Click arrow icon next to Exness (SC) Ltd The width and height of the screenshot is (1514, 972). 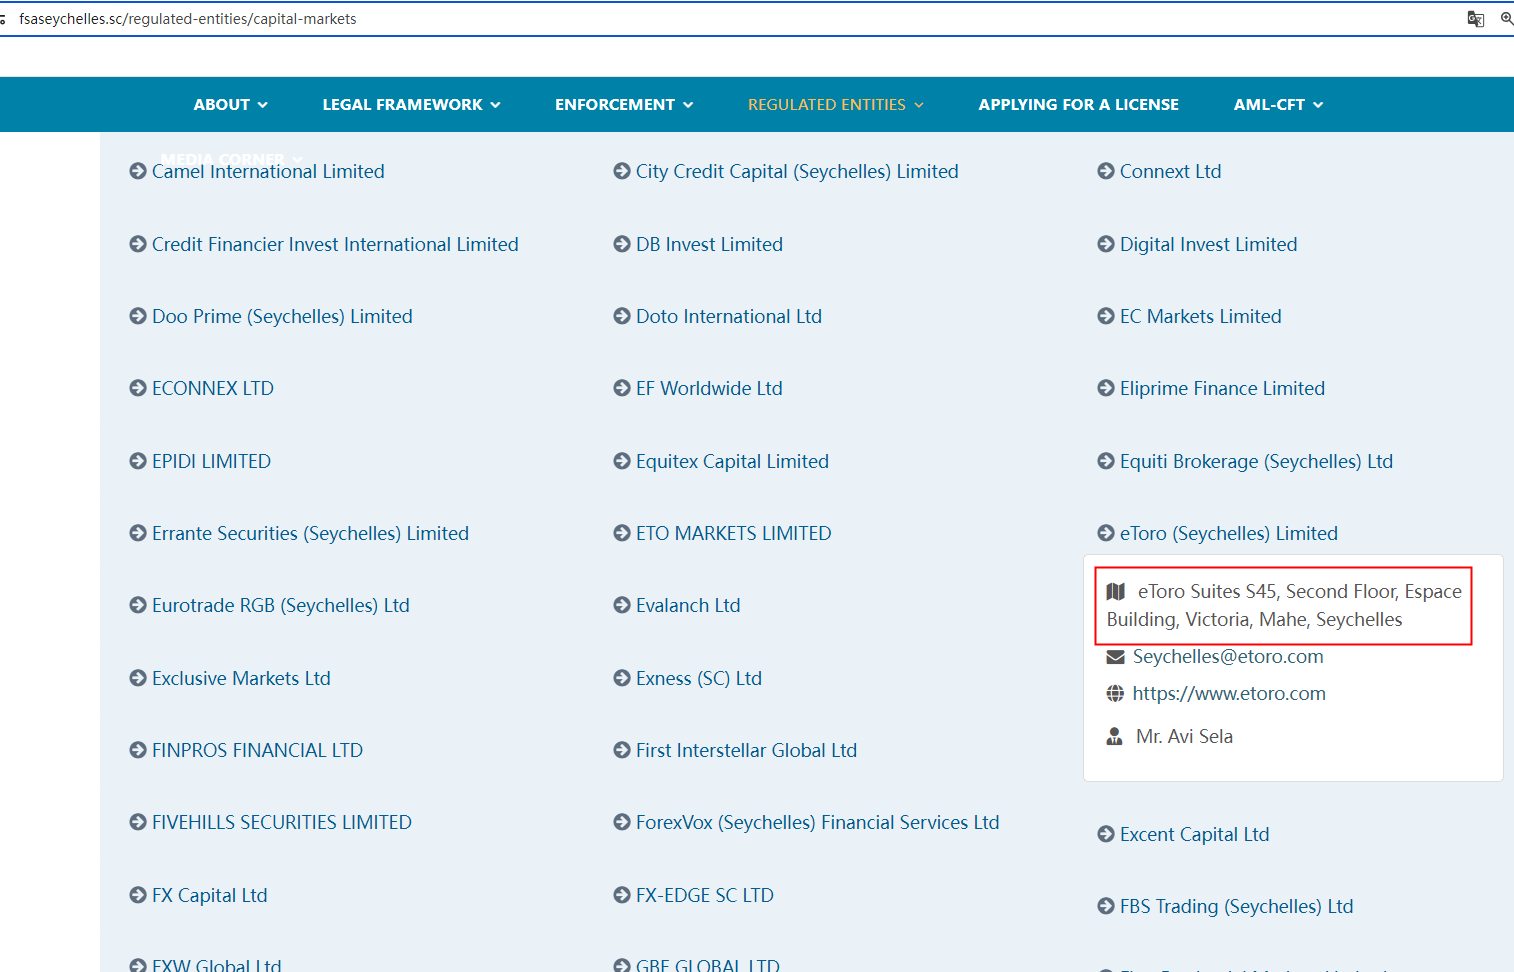pos(622,678)
